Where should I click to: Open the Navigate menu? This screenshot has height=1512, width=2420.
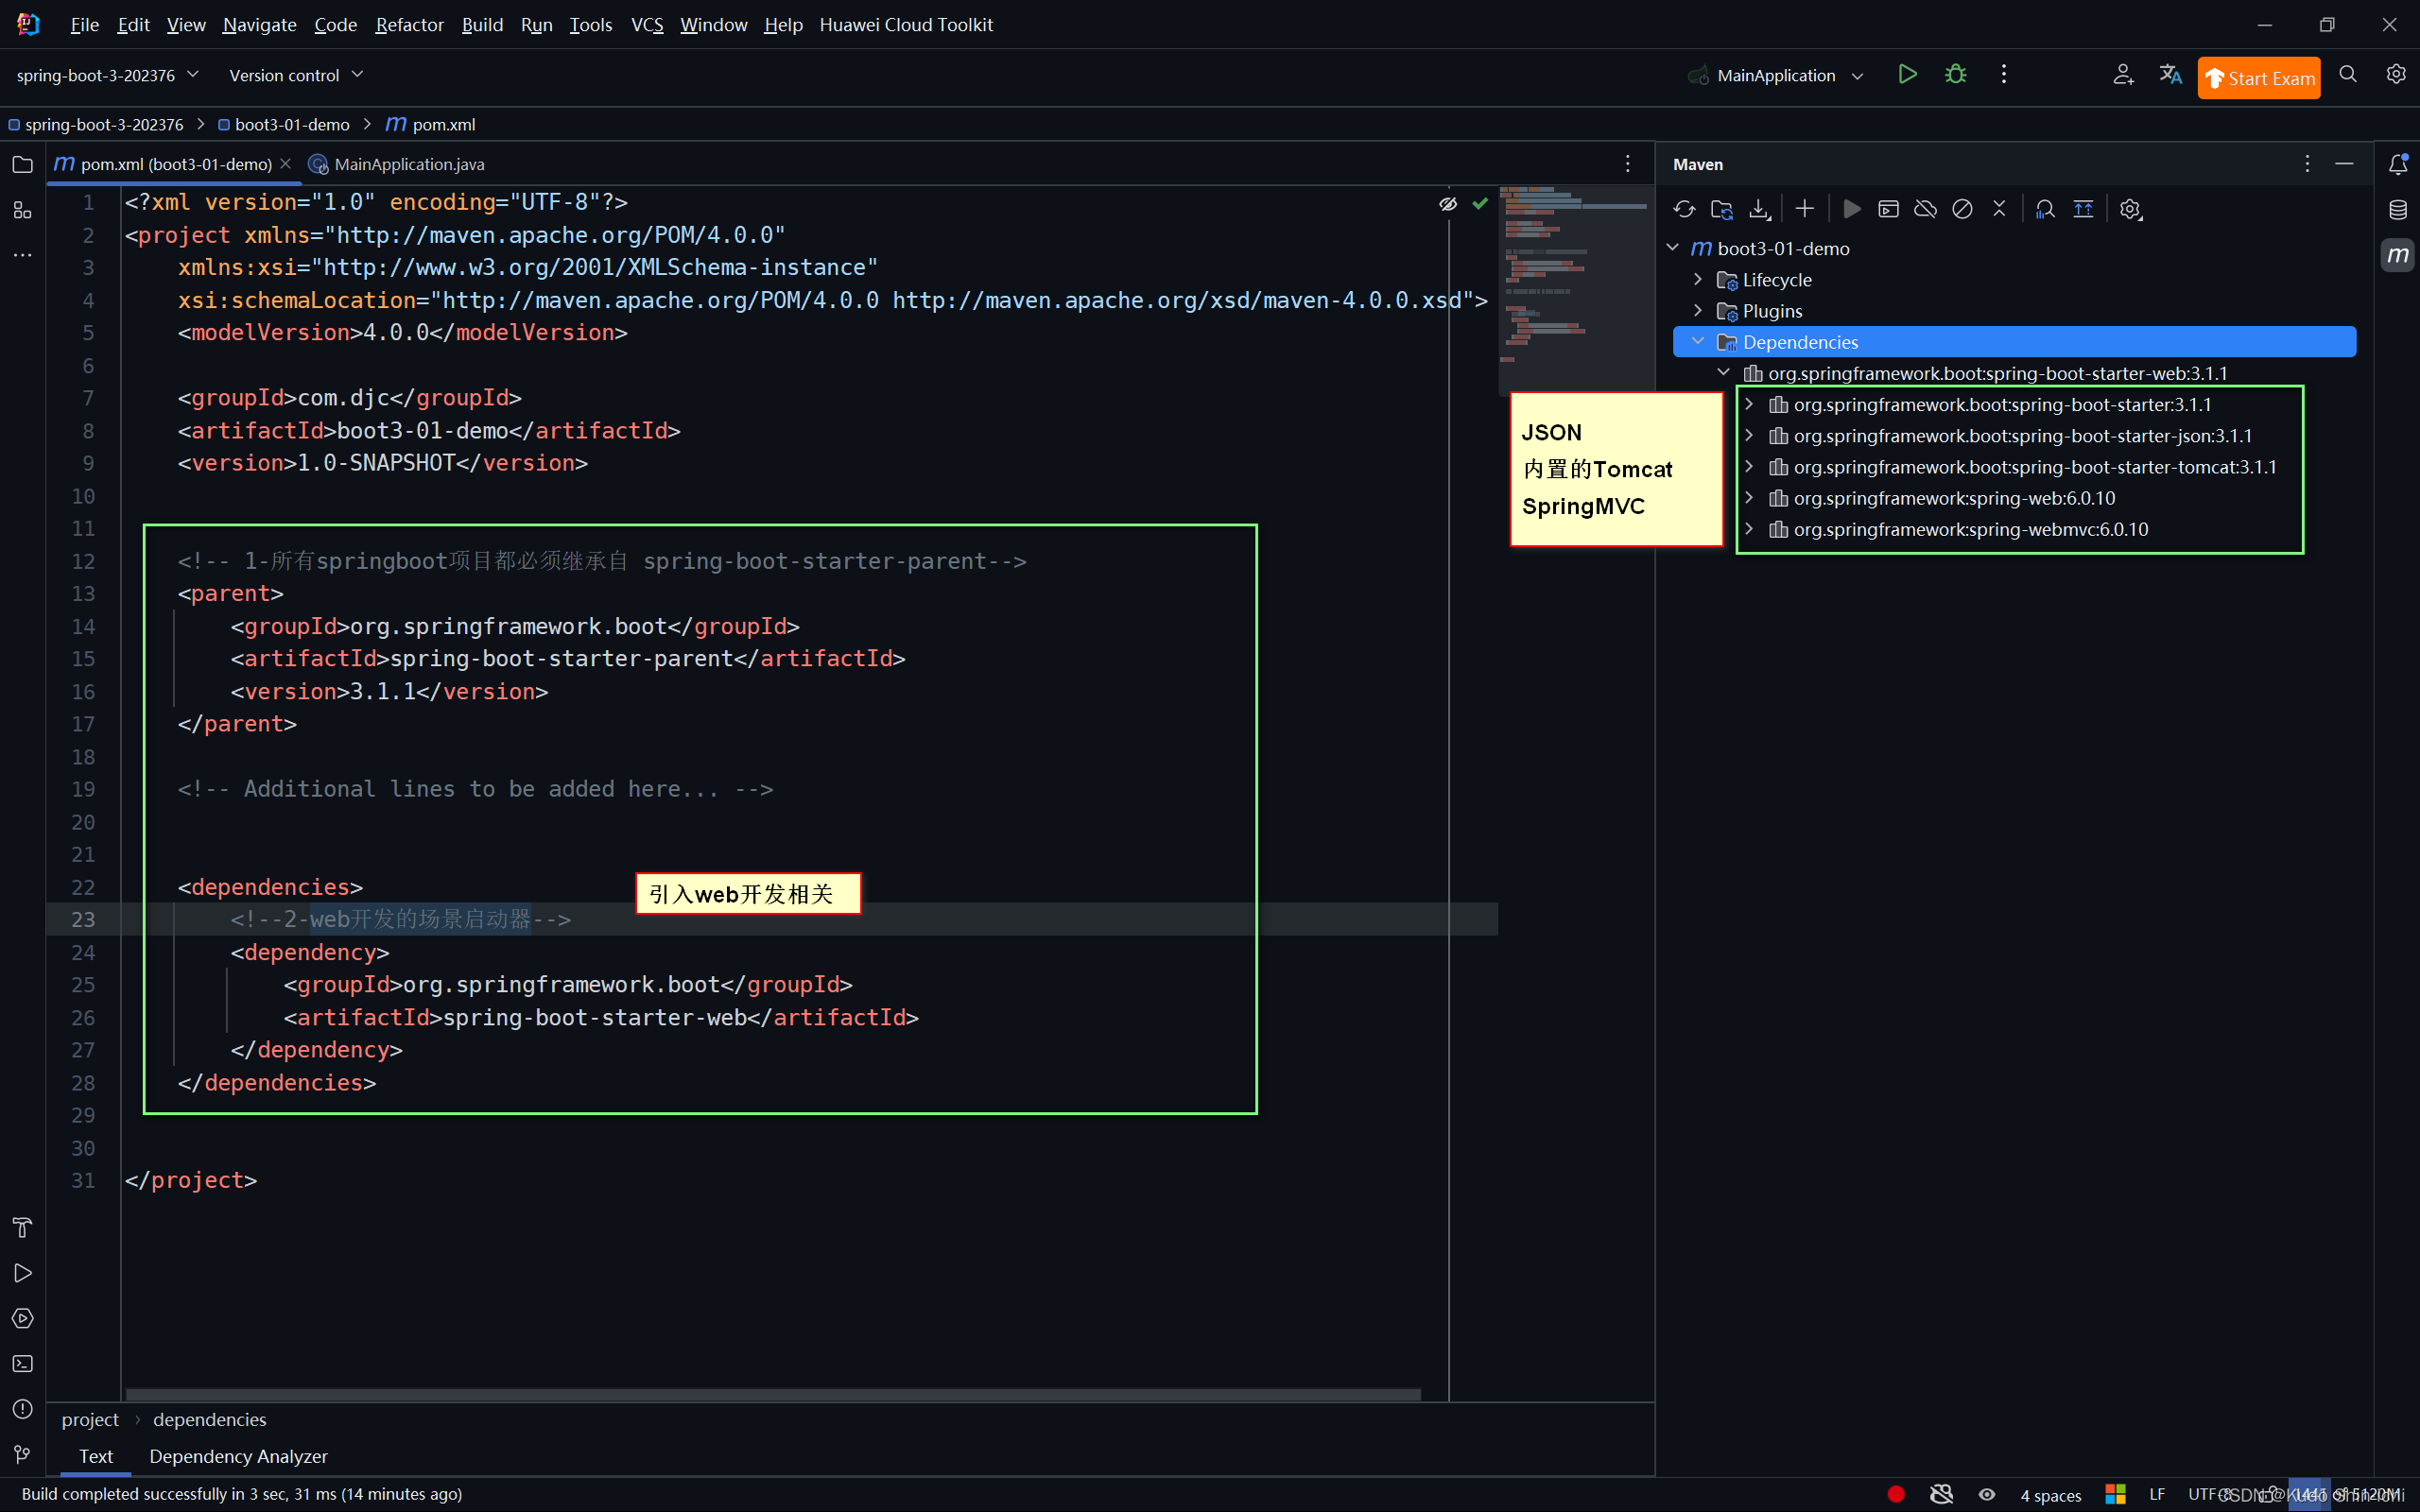click(x=259, y=24)
